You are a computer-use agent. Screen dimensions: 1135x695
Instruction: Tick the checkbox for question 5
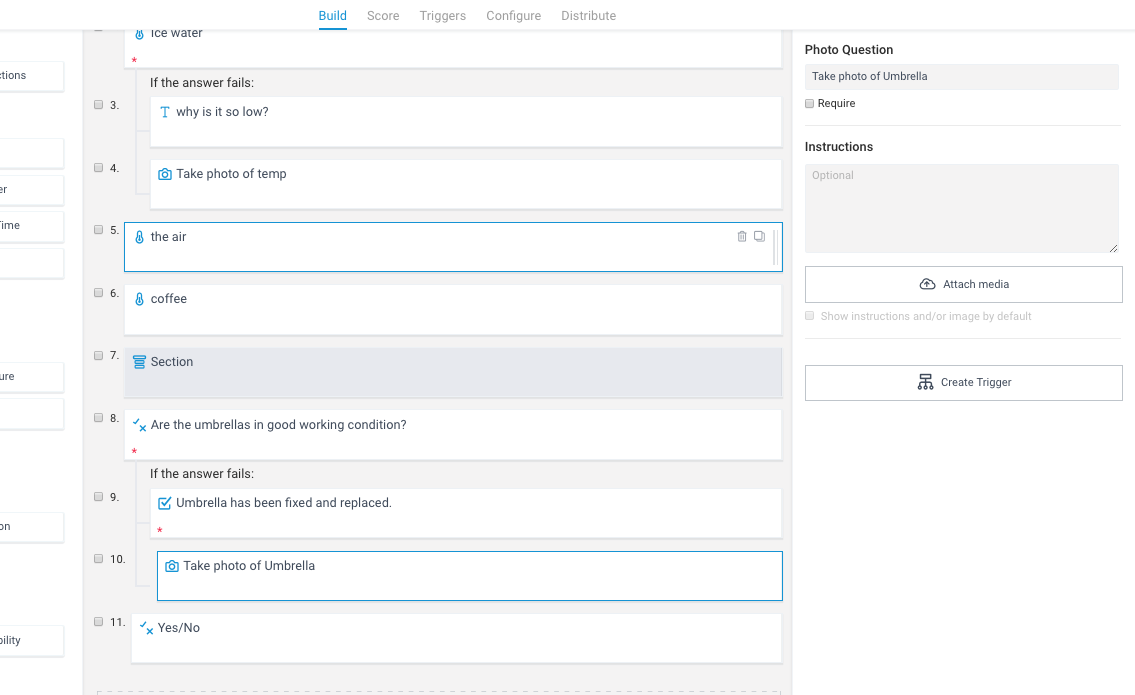pos(98,230)
